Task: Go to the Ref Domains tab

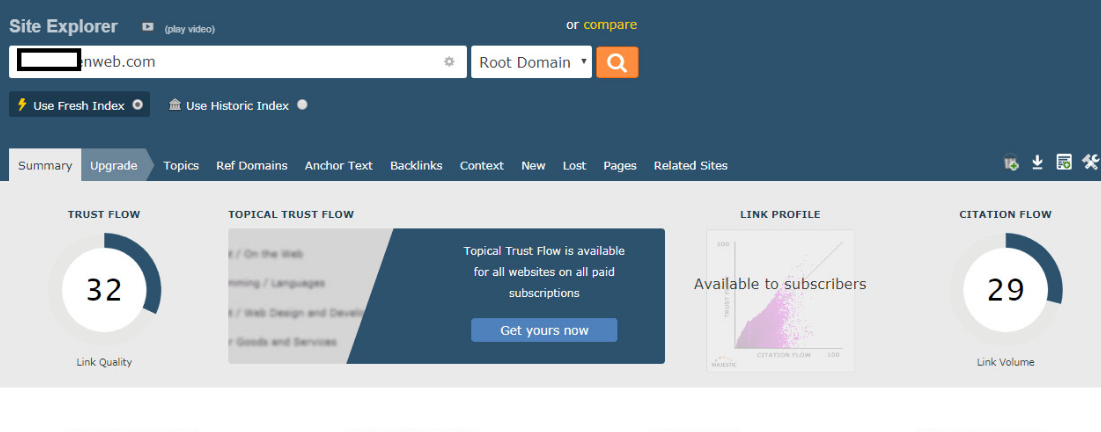Action: 251,166
